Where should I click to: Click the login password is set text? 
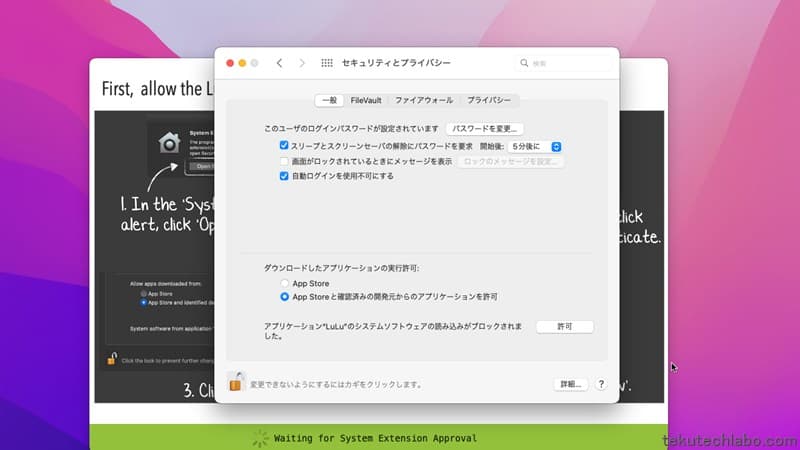pos(351,129)
